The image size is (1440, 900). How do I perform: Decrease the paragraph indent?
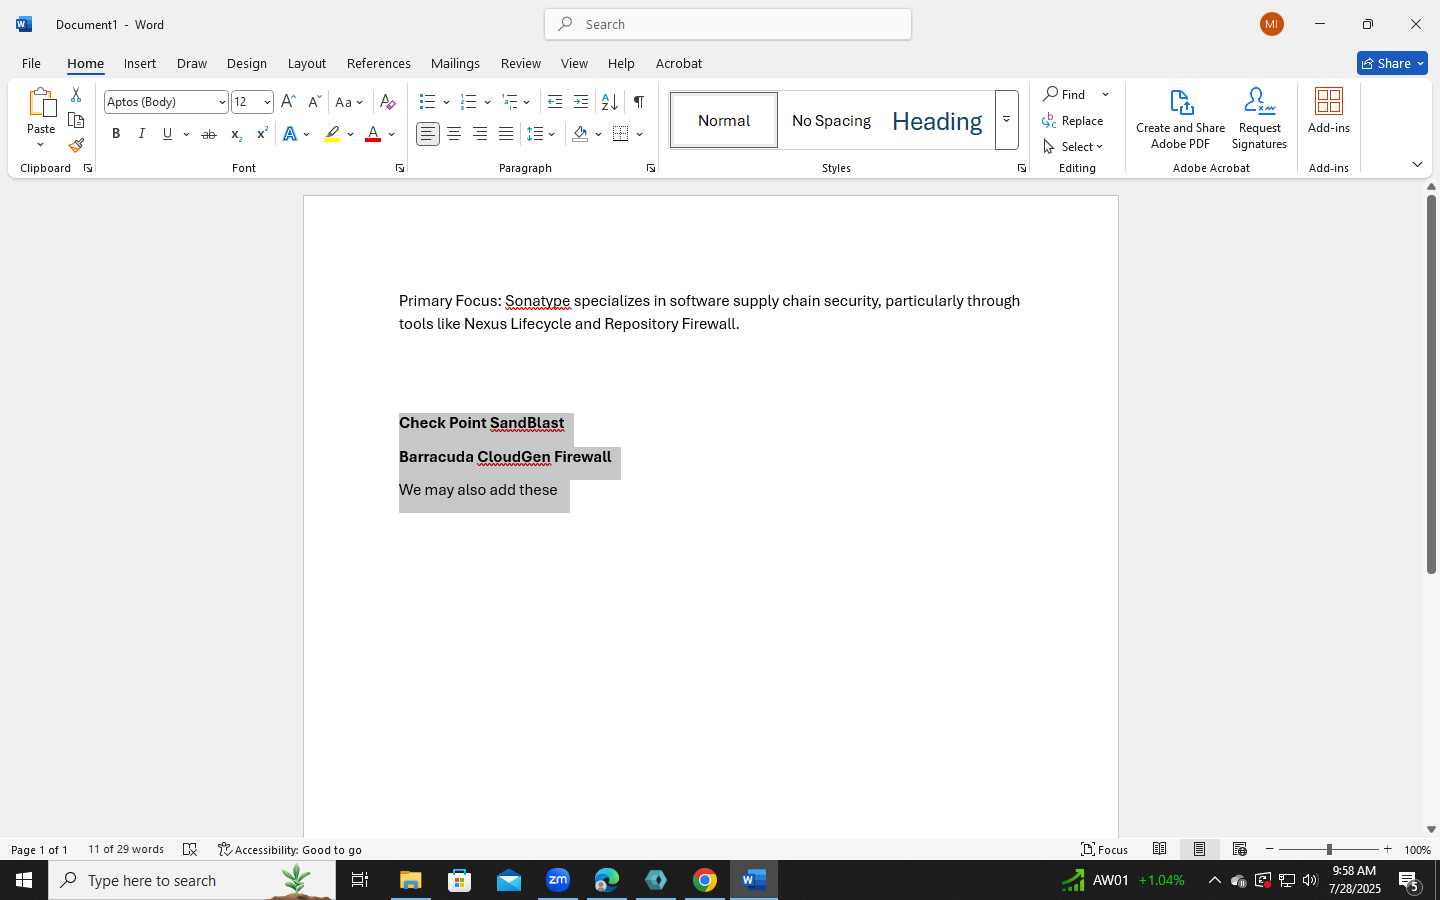(x=555, y=102)
